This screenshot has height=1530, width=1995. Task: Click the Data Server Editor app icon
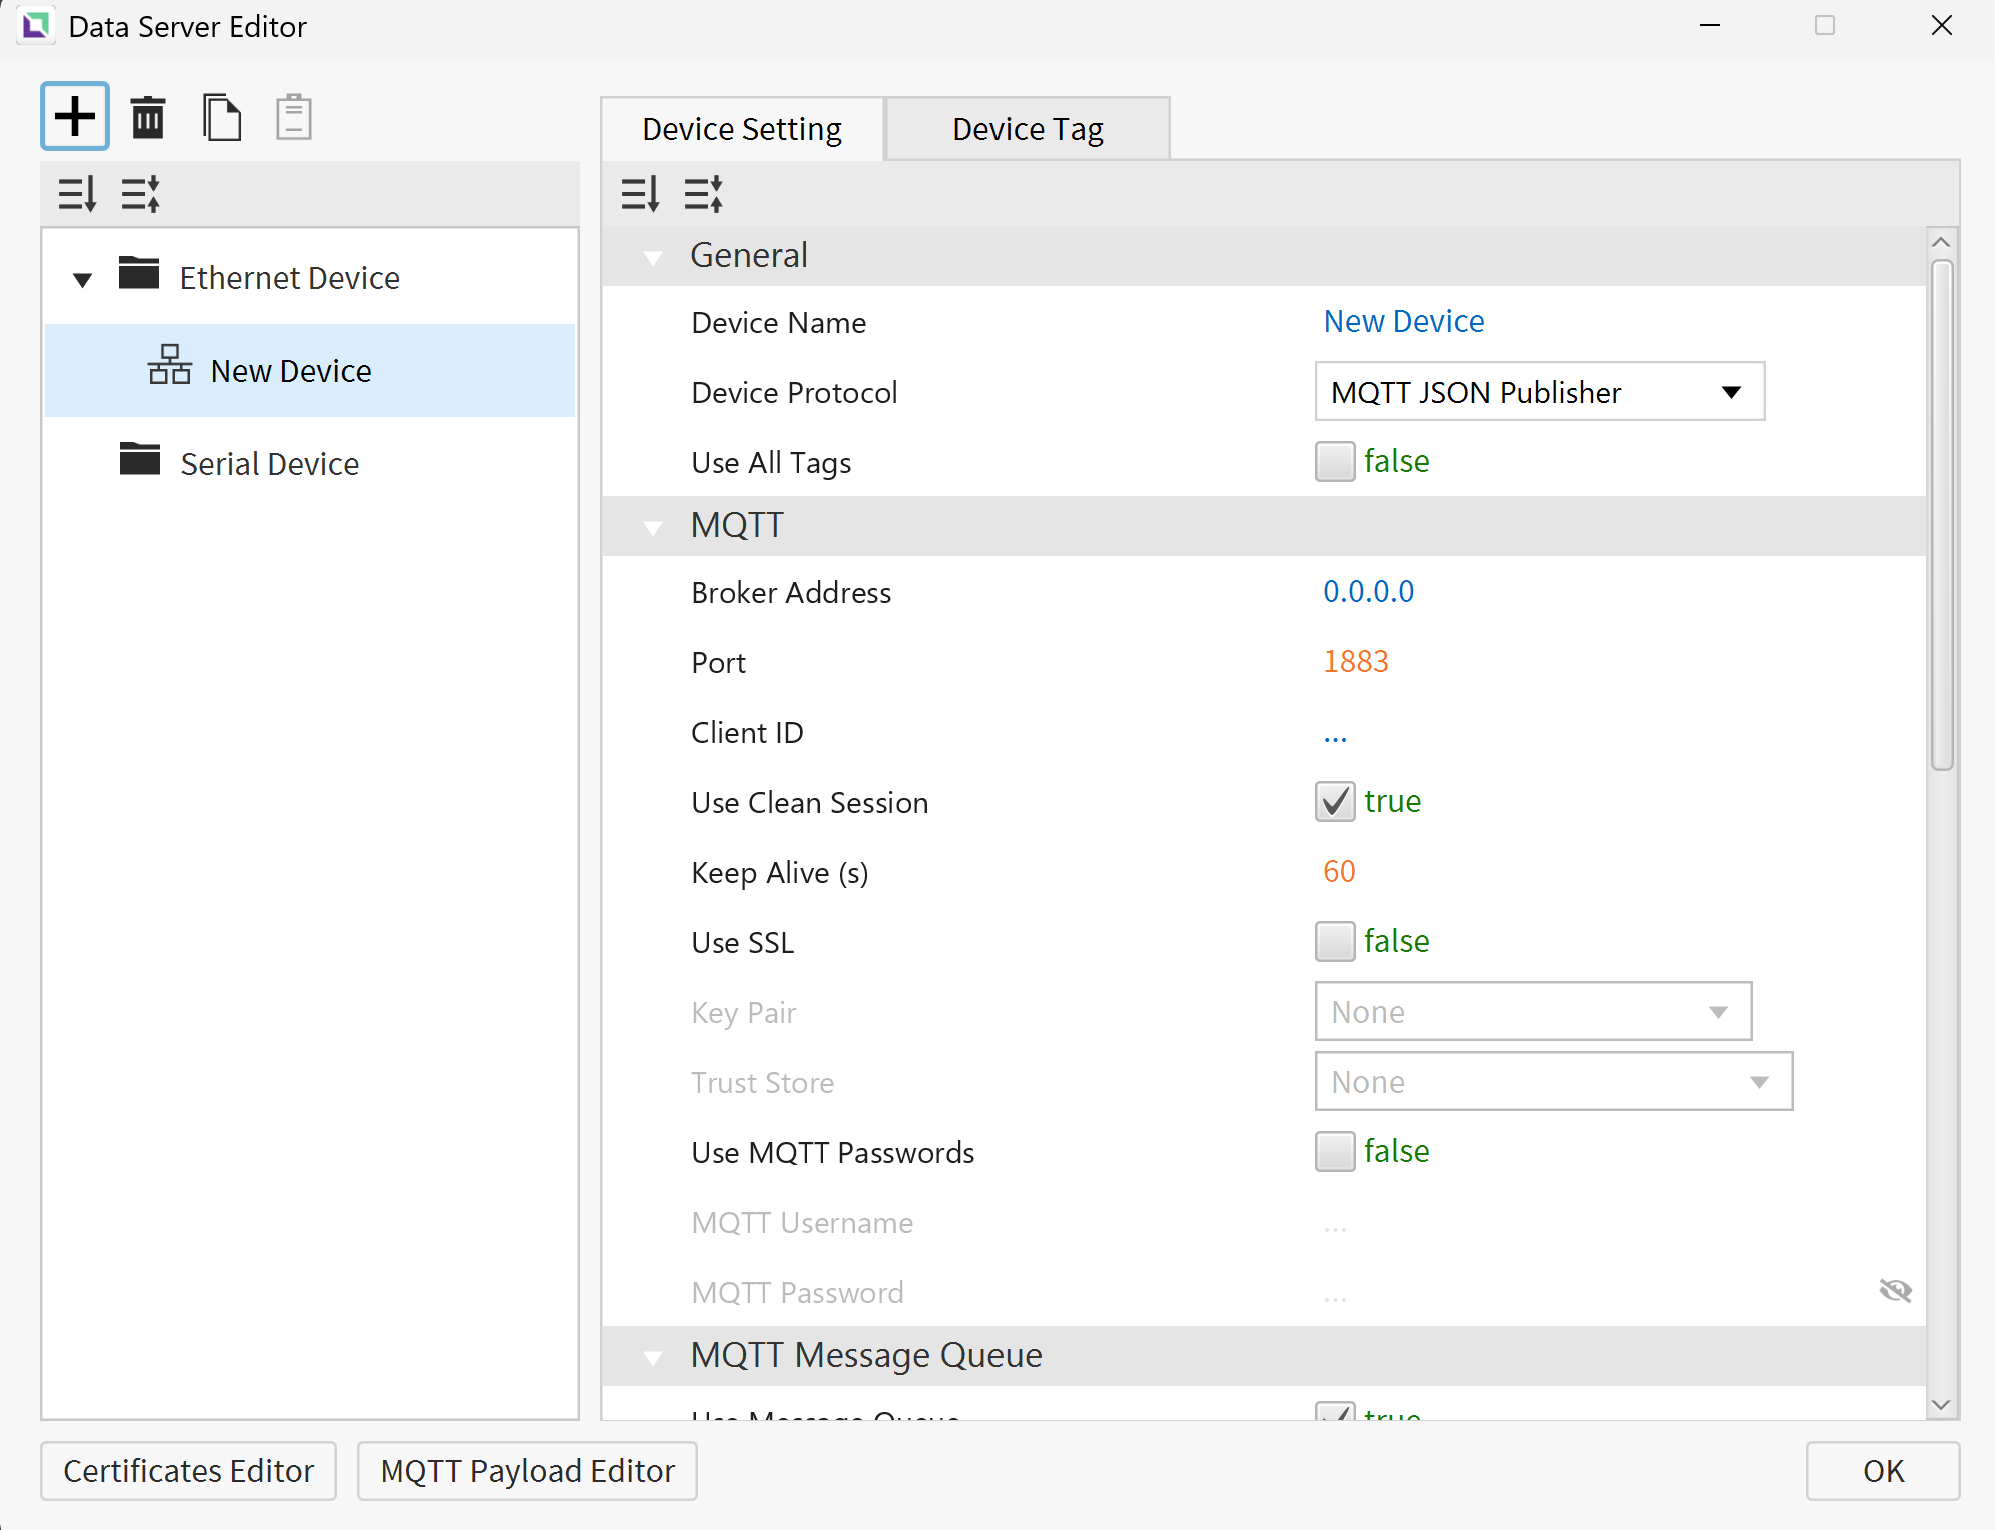click(x=36, y=26)
